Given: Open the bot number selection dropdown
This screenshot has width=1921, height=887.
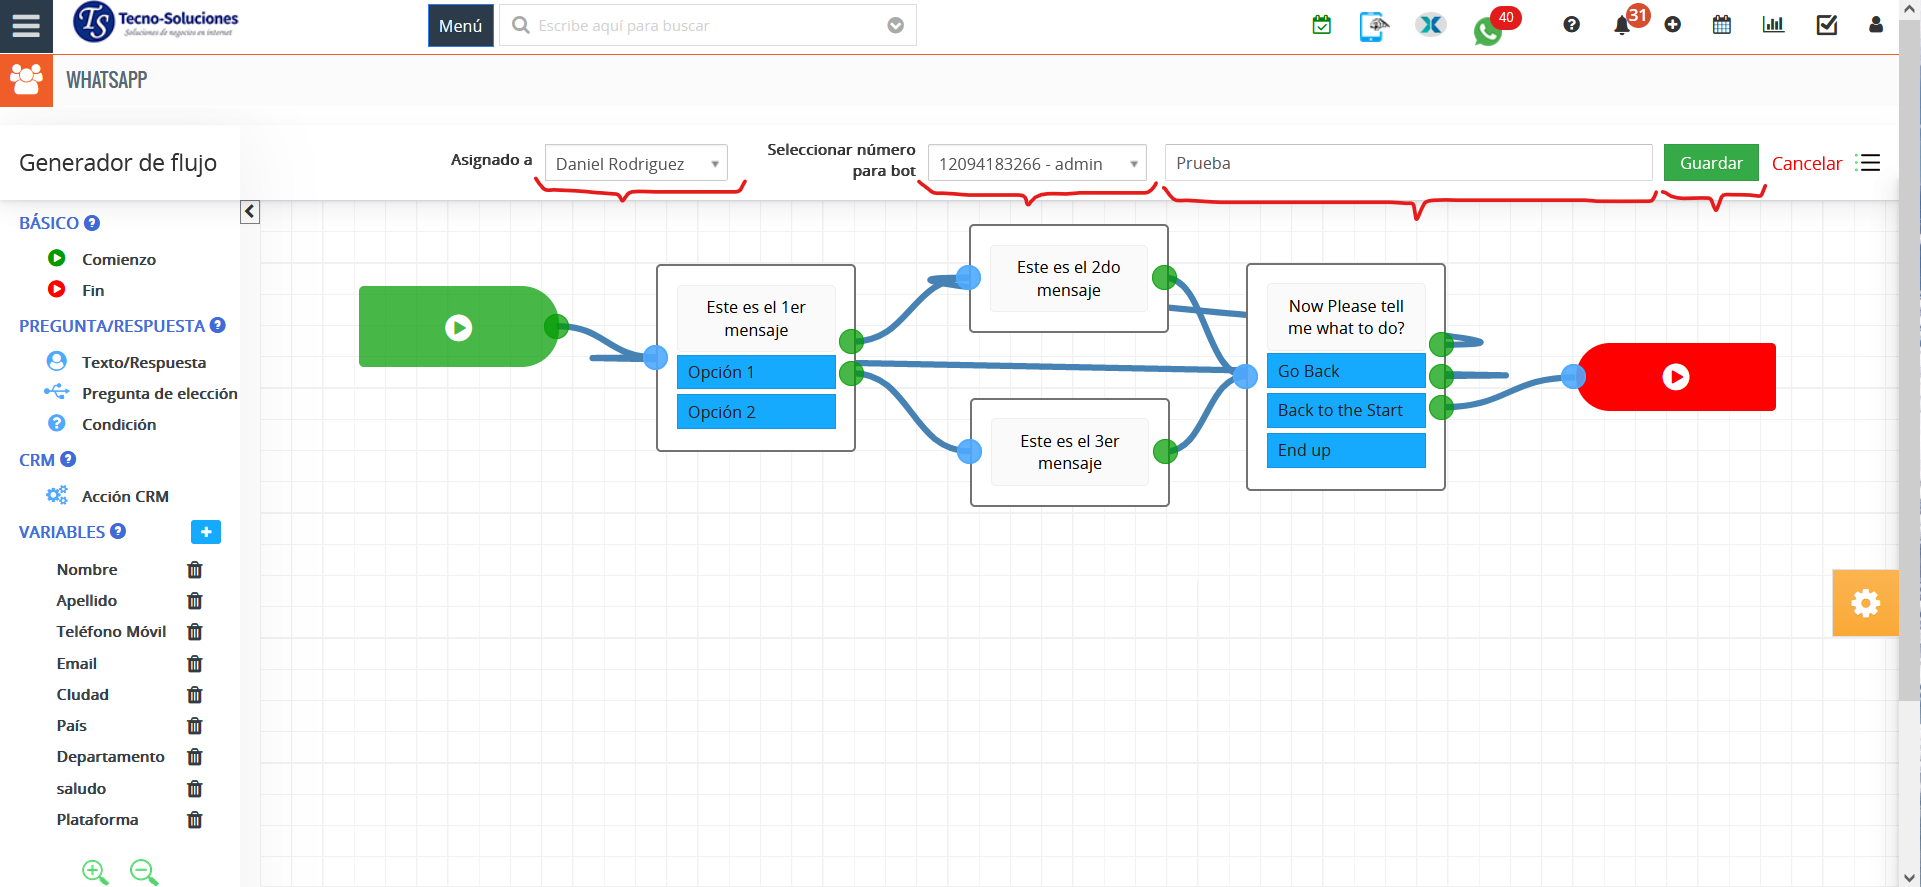Looking at the screenshot, I should (1037, 164).
